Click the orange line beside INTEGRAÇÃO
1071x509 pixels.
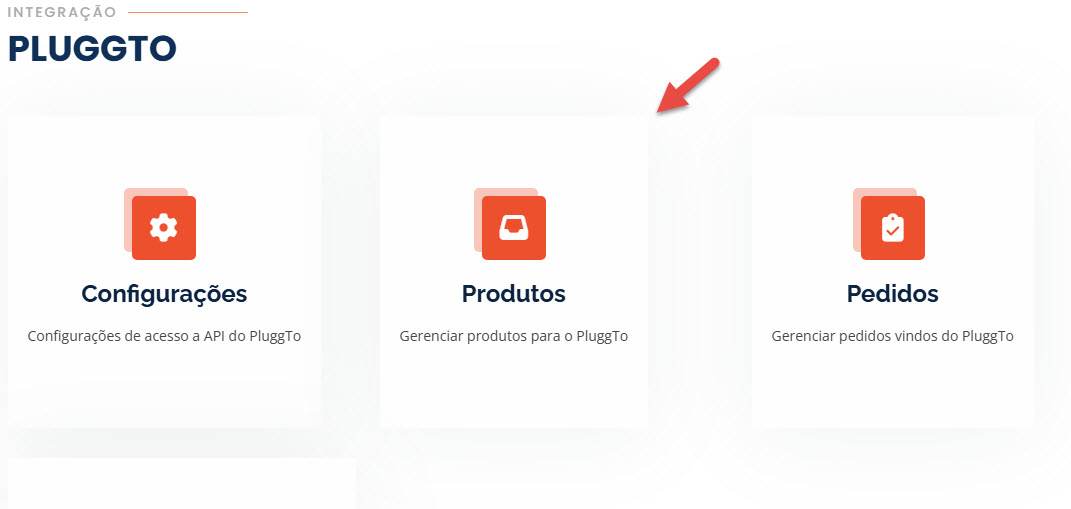click(188, 12)
